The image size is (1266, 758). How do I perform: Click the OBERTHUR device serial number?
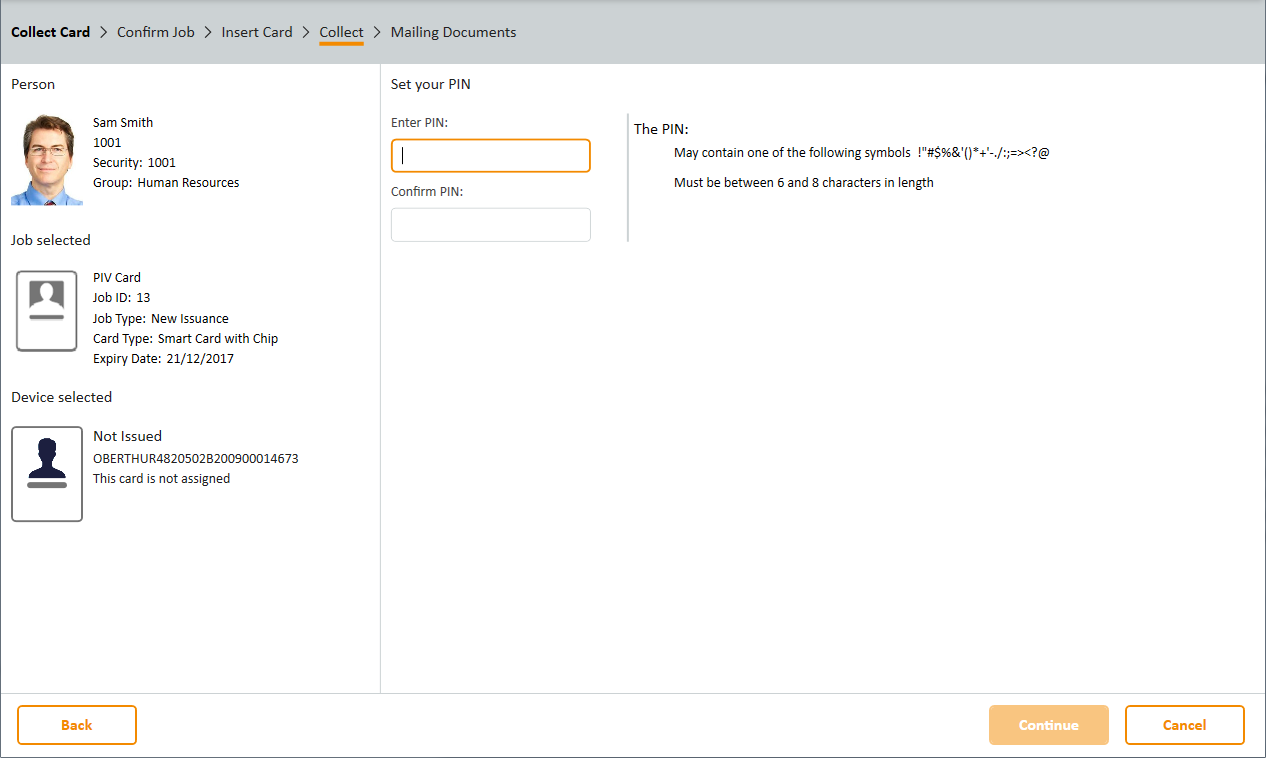click(x=196, y=459)
